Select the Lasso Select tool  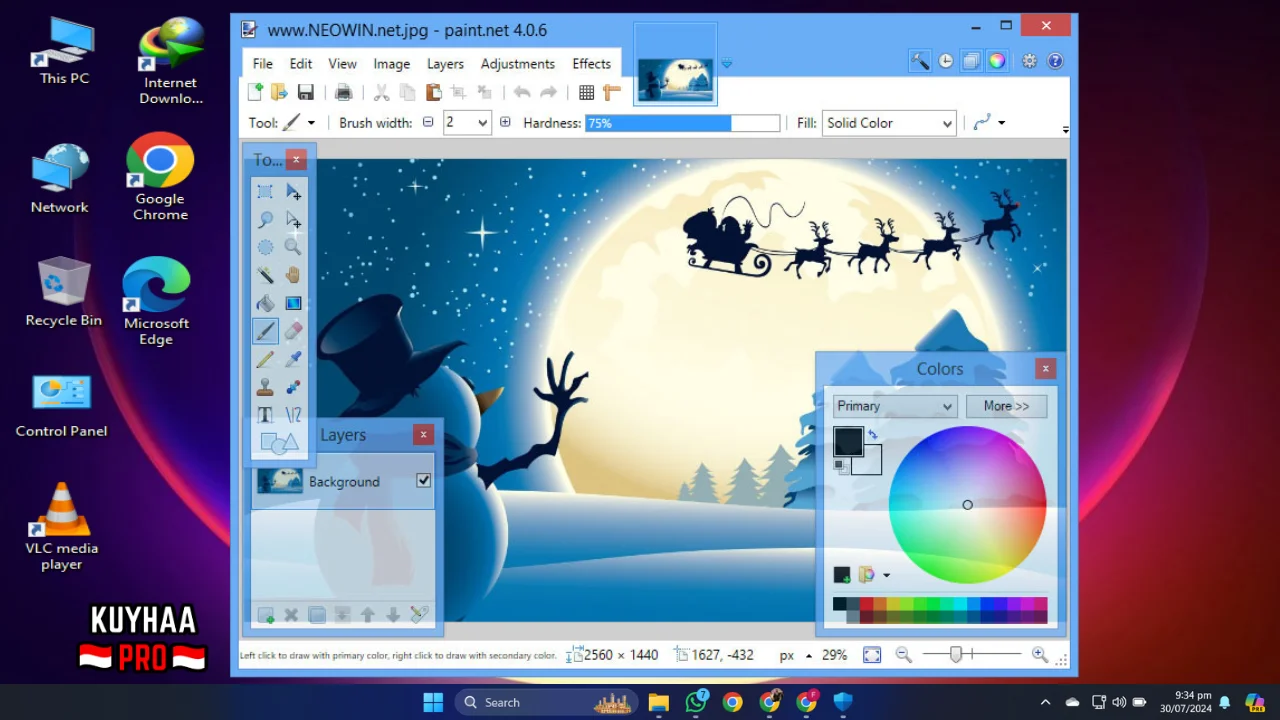265,219
